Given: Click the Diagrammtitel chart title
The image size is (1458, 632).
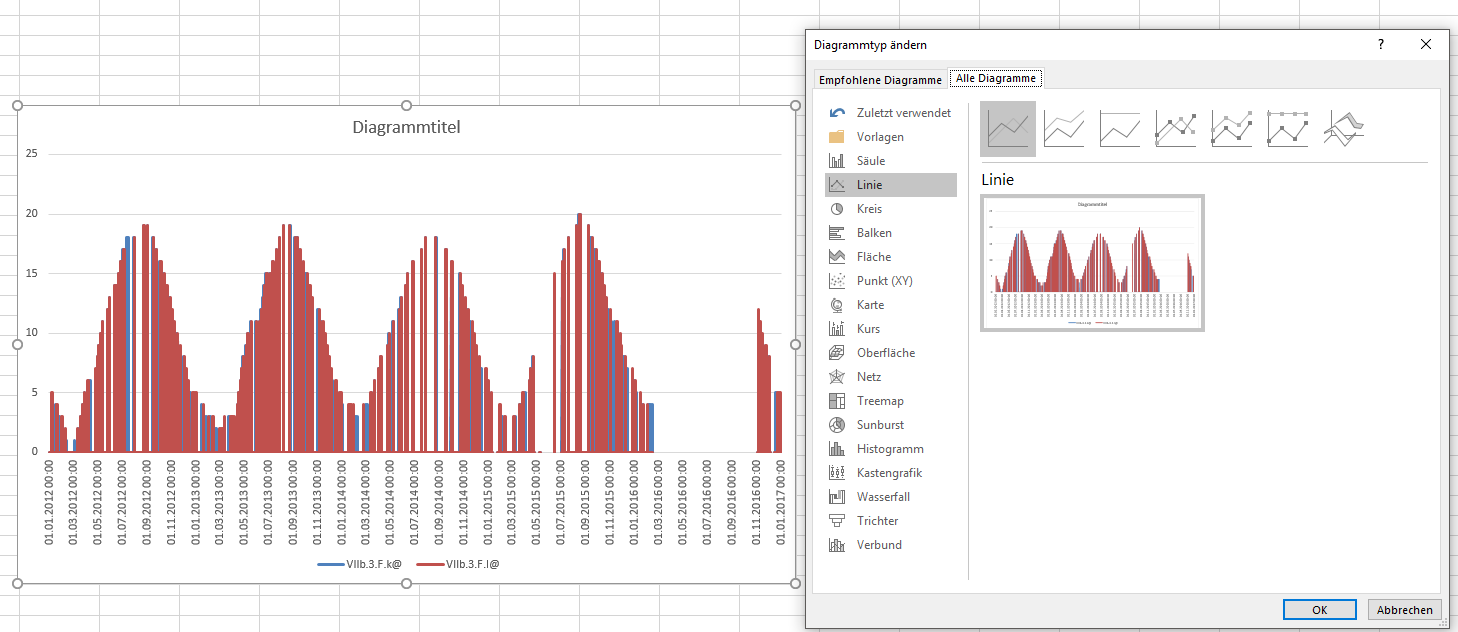Looking at the screenshot, I should pyautogui.click(x=406, y=127).
